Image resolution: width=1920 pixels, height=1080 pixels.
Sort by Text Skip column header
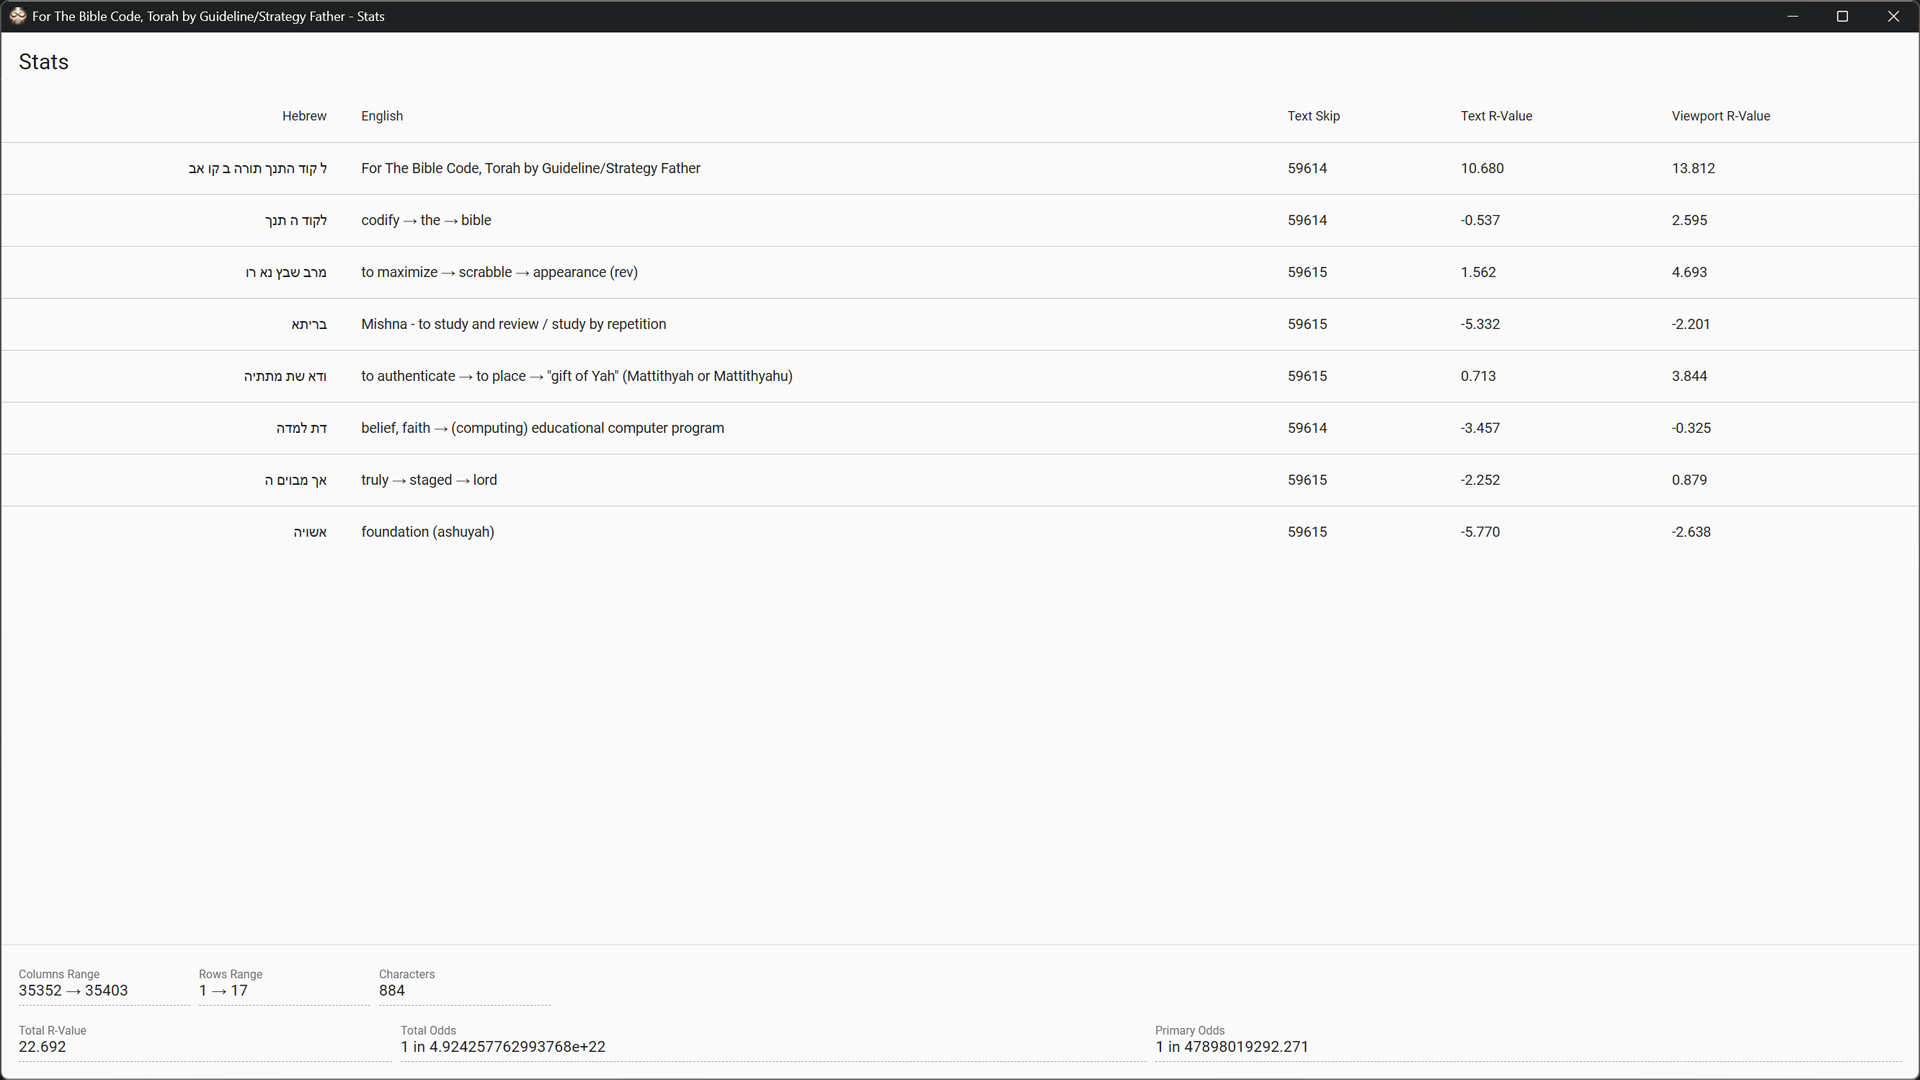tap(1313, 116)
